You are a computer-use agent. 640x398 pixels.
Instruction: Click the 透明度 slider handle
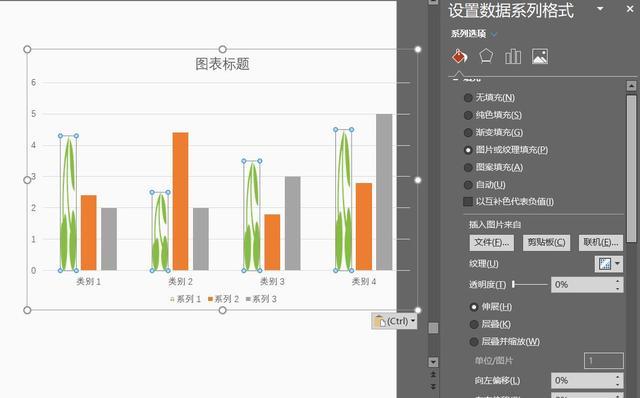(513, 285)
